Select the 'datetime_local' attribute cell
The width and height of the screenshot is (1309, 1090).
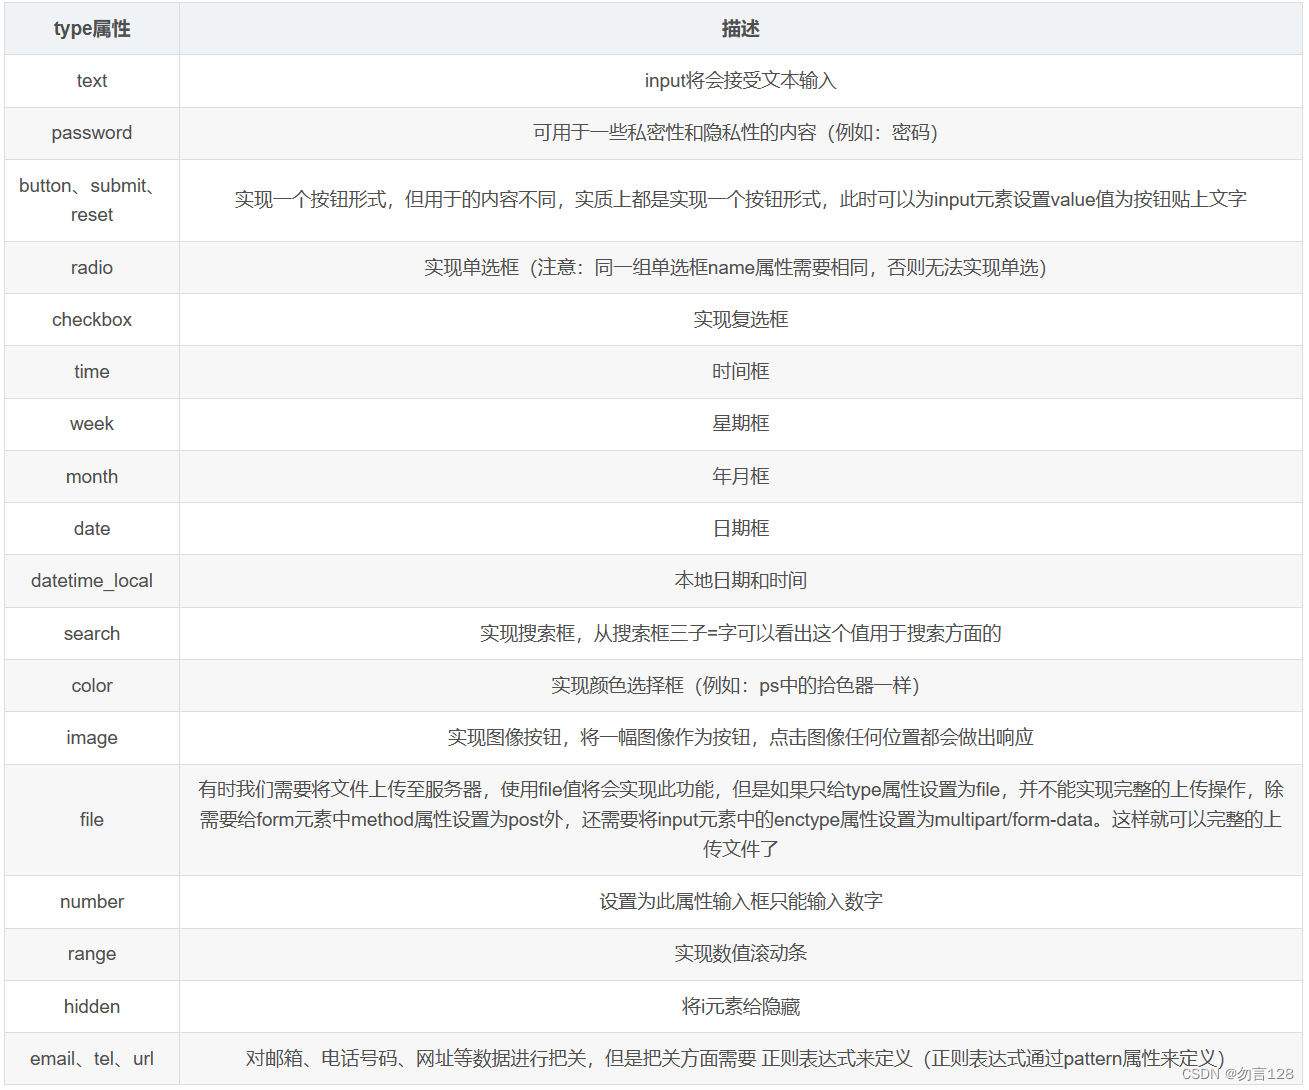pos(91,581)
